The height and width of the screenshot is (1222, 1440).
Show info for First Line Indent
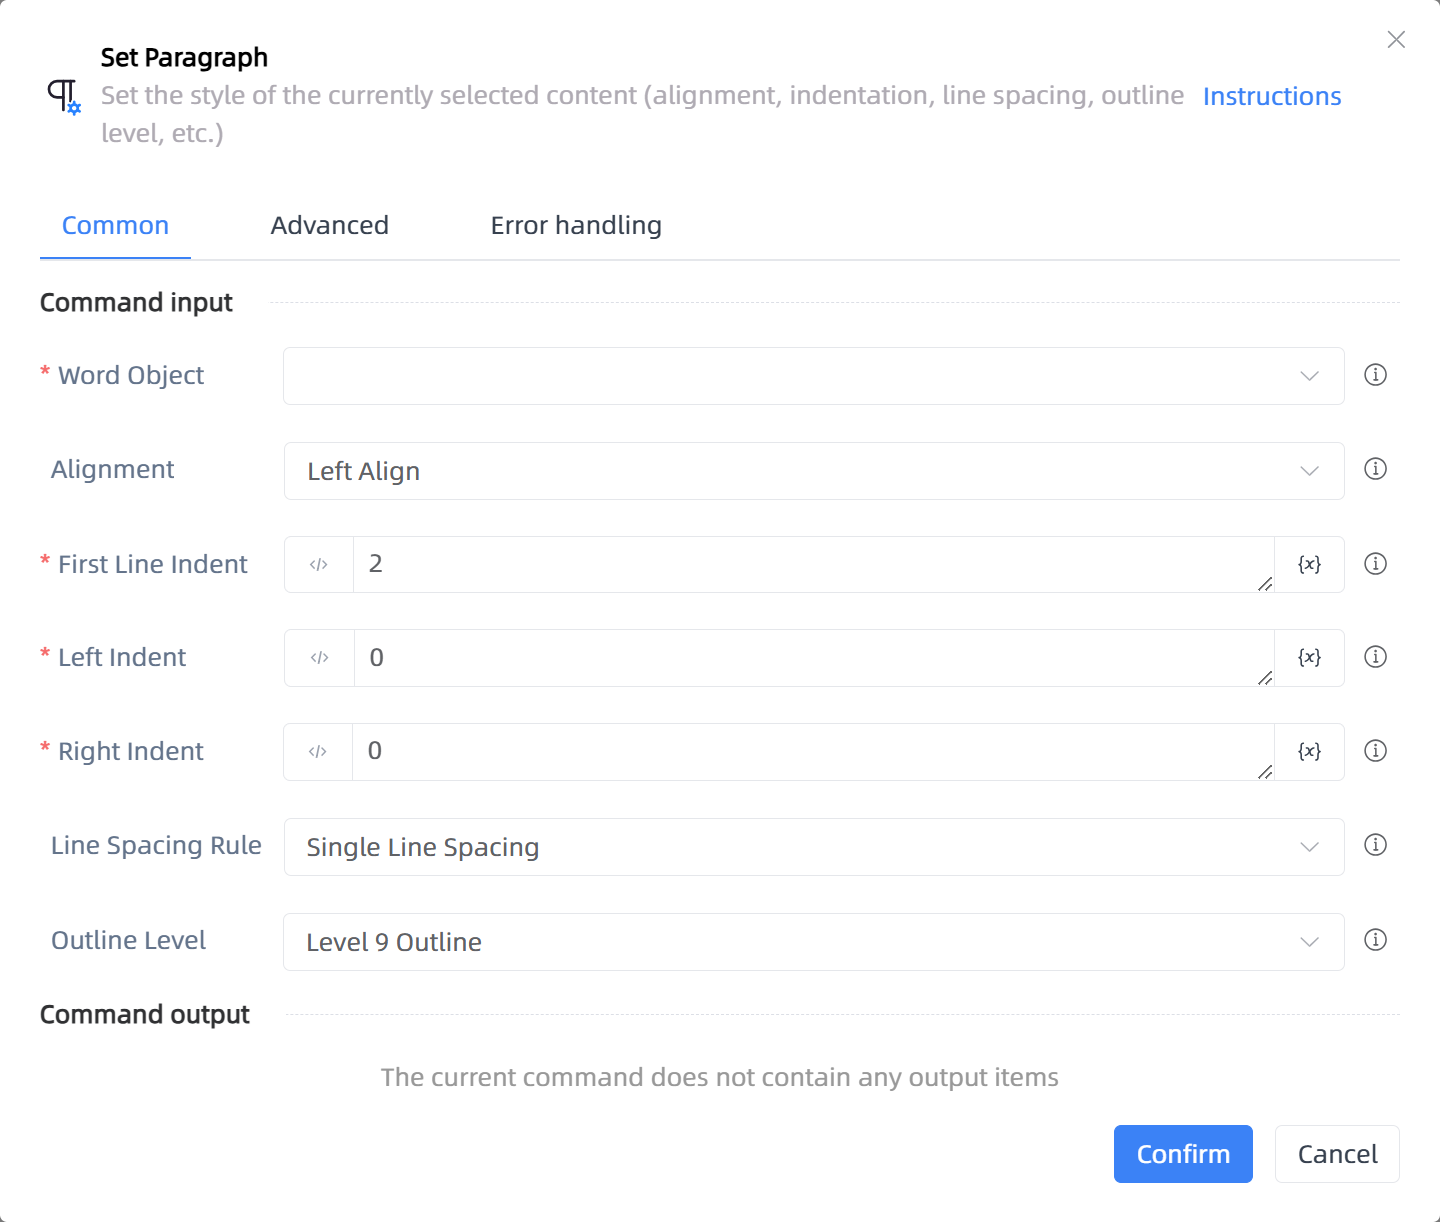[1376, 564]
